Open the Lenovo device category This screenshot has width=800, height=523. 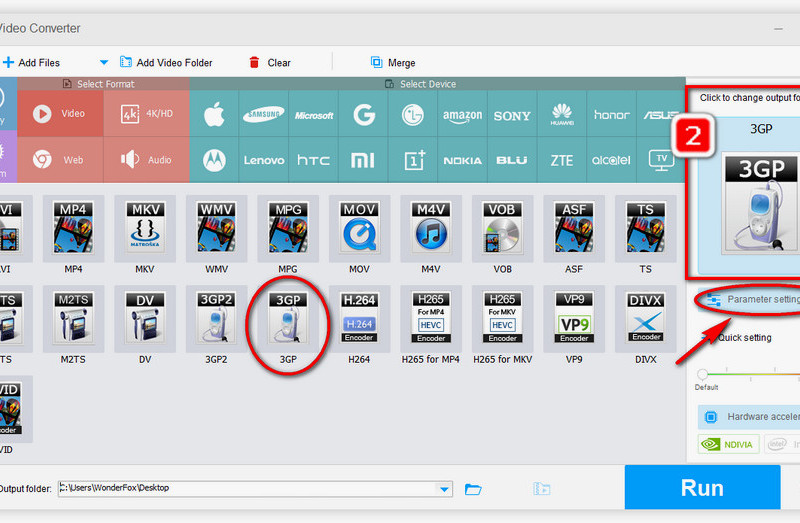263,160
